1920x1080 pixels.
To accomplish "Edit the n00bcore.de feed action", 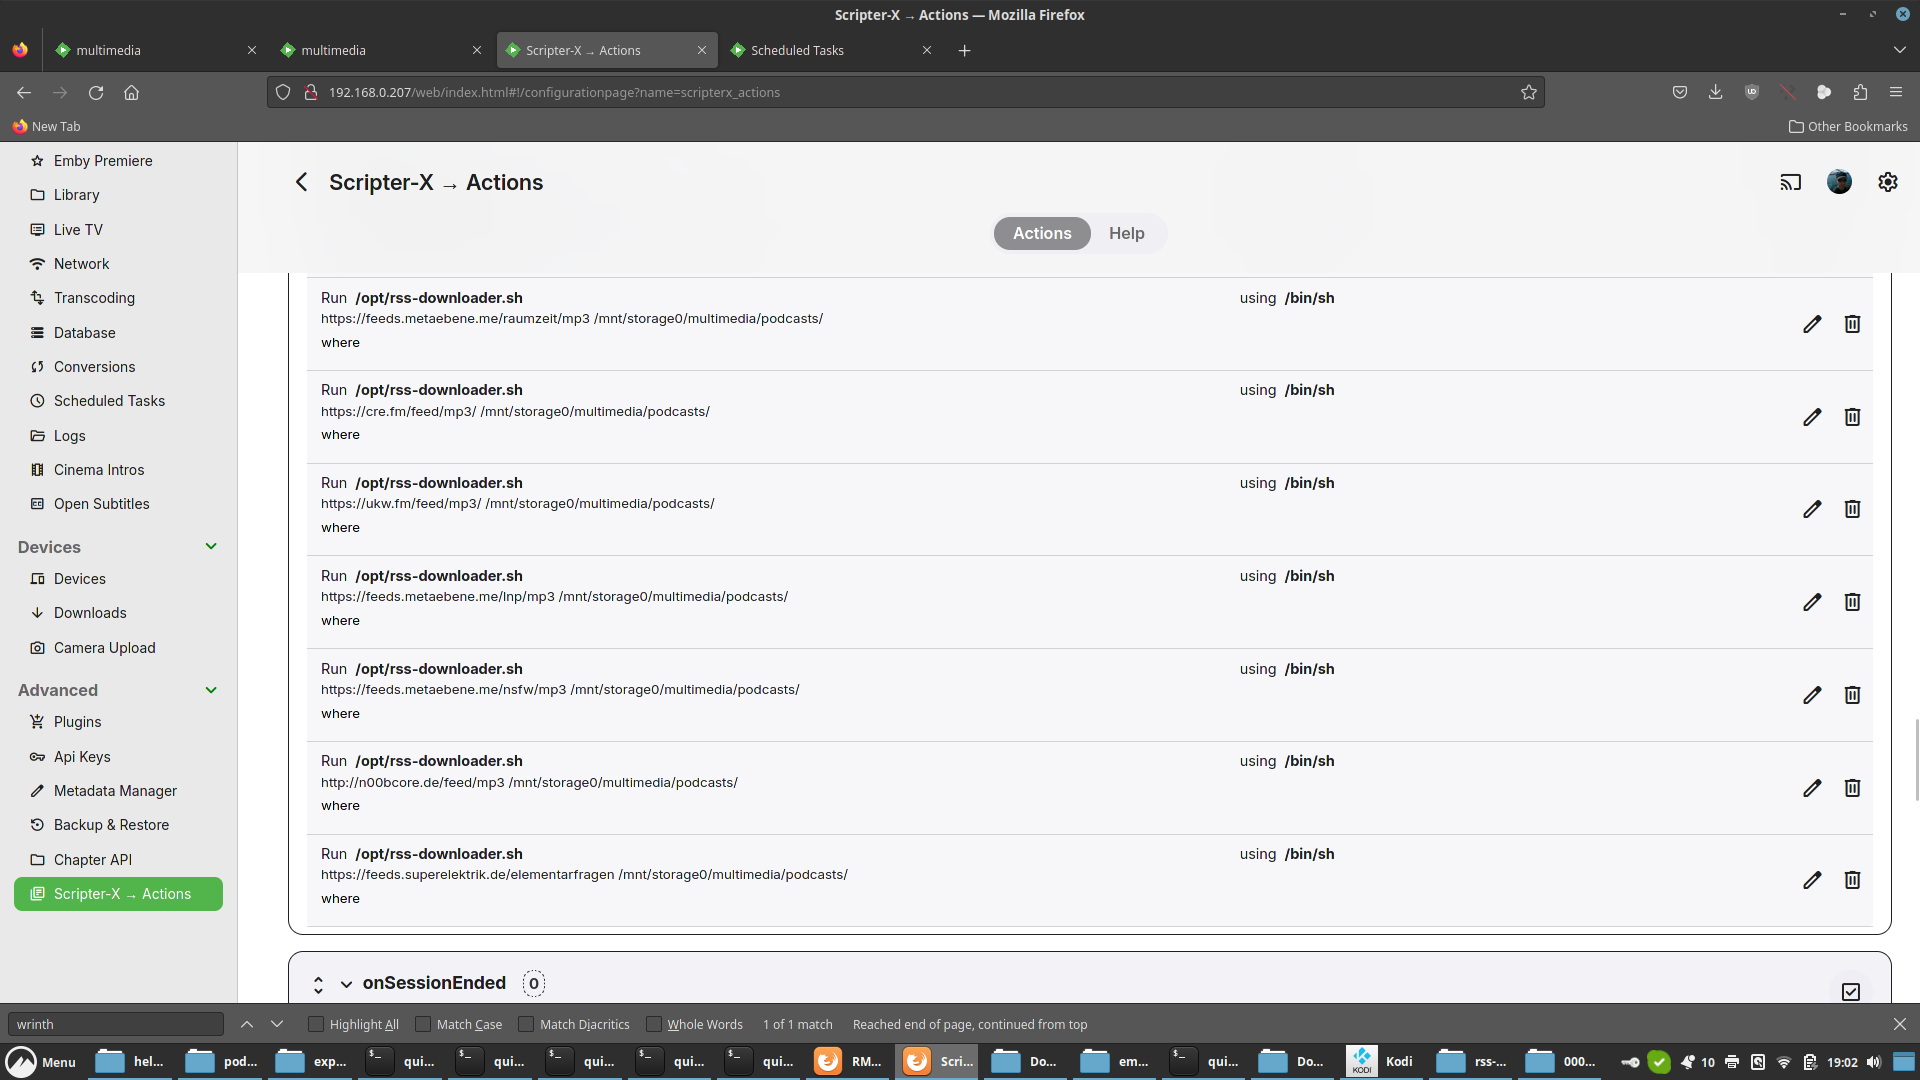I will [x=1812, y=788].
